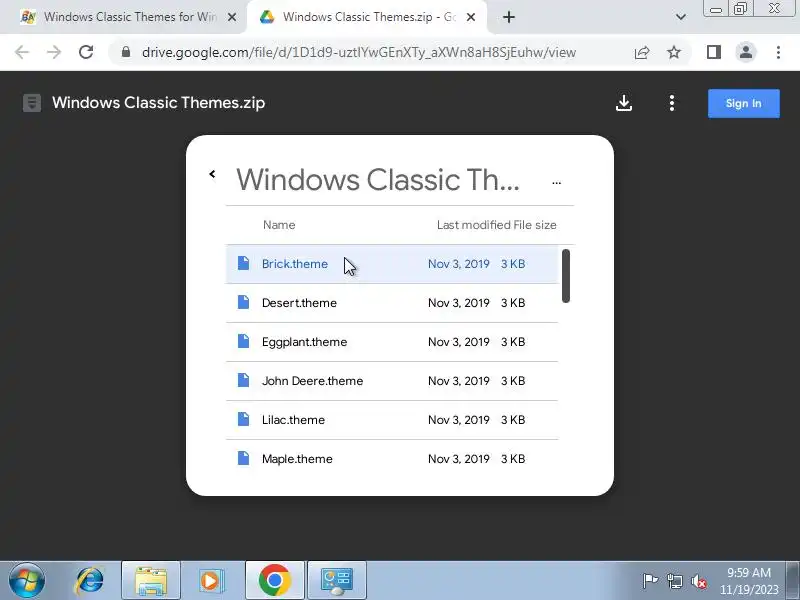Open the Chrome profile avatar menu

point(745,52)
